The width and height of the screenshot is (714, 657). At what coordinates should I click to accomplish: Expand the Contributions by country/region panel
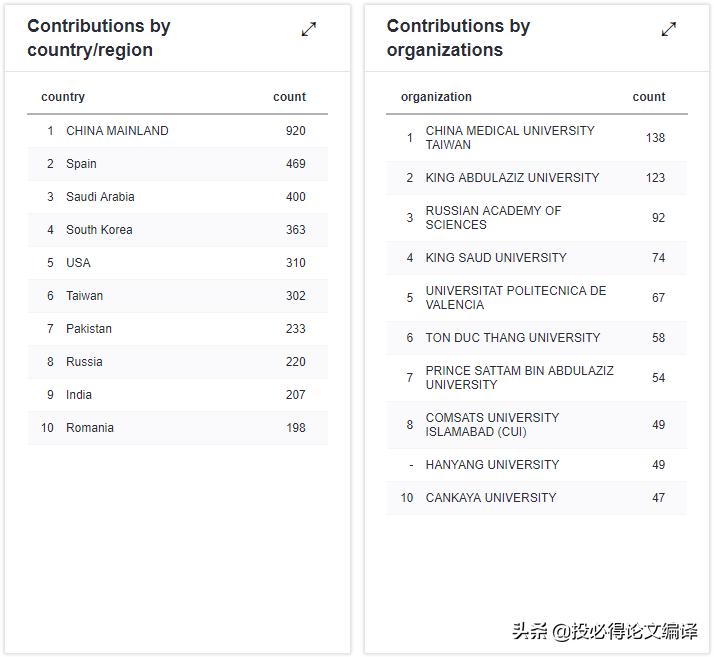309,30
